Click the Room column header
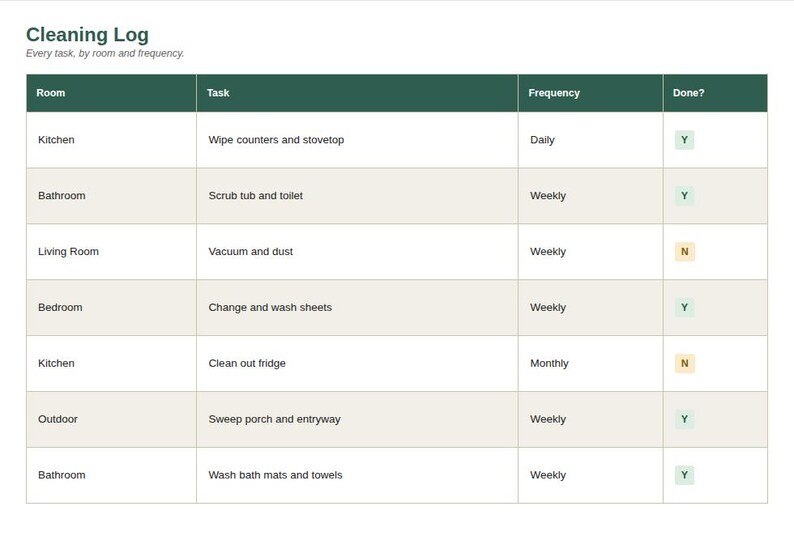794x536 pixels. coord(111,93)
